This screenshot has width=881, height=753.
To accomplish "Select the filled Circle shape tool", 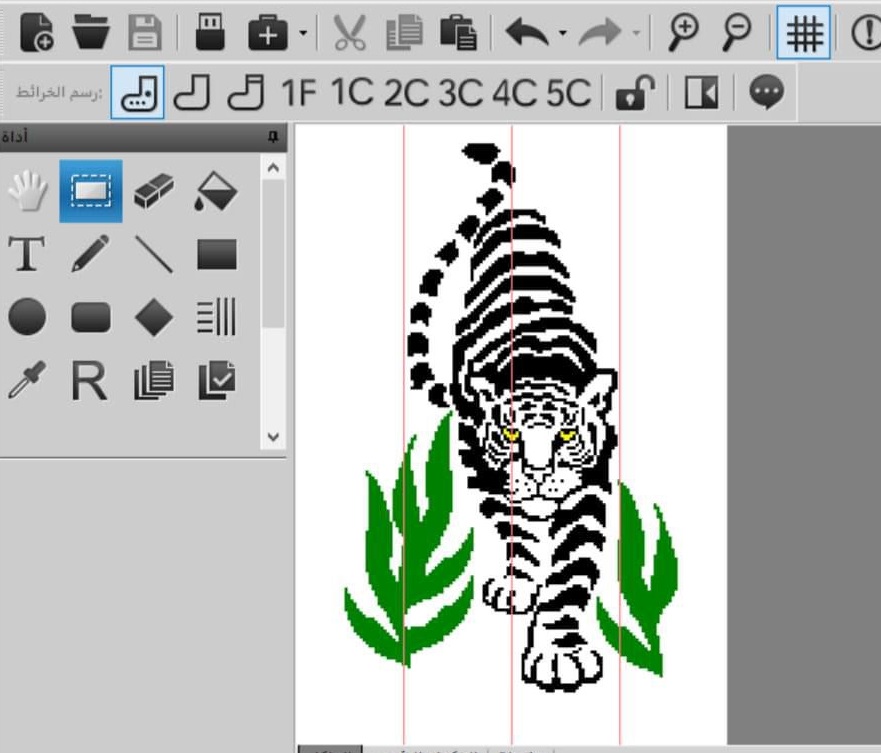I will pyautogui.click(x=27, y=318).
